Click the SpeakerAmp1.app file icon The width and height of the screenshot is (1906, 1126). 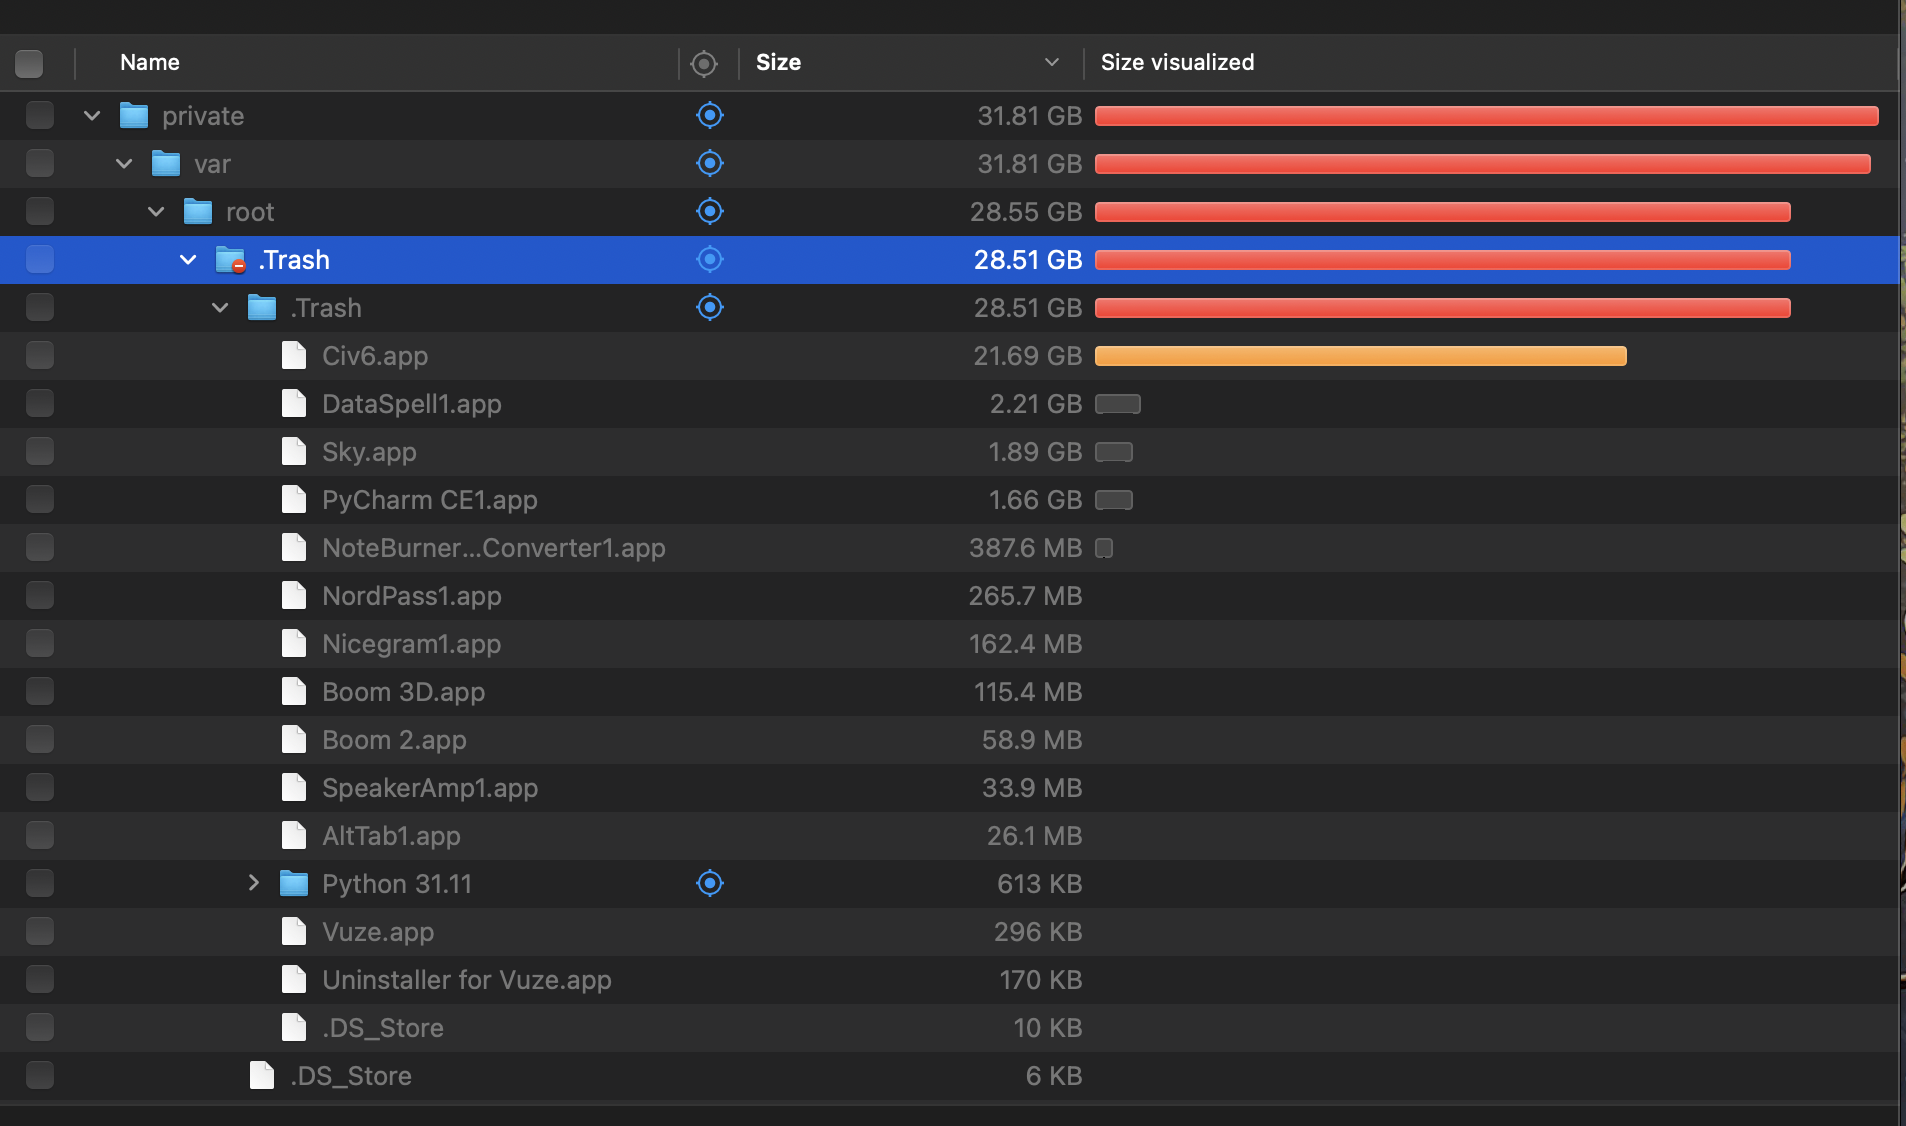coord(294,788)
